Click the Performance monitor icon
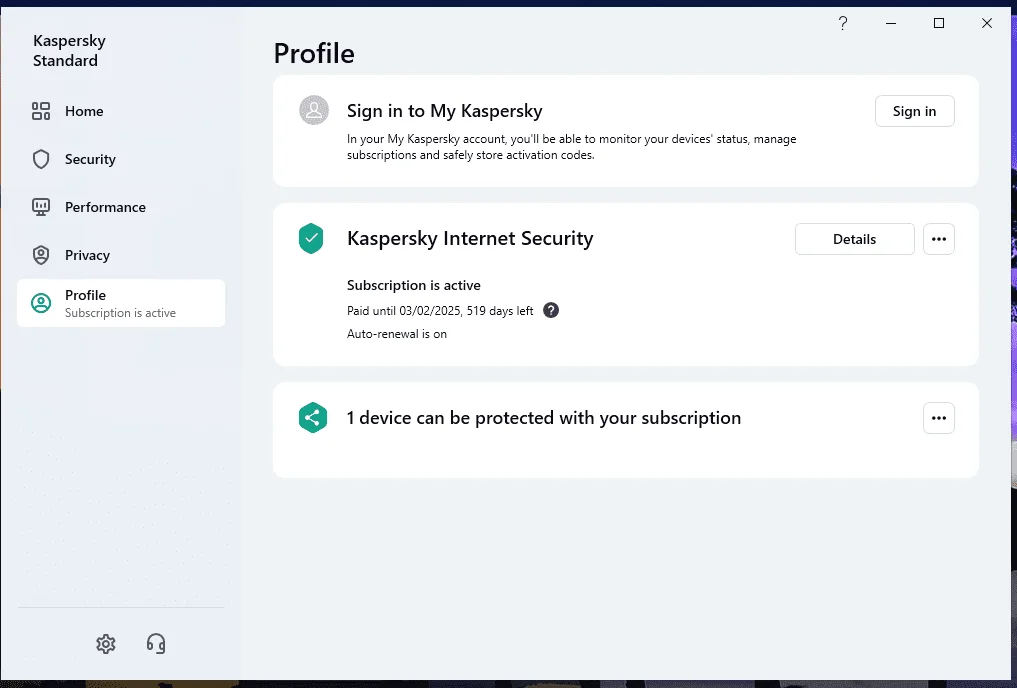Screen dimensions: 1017x688 click(x=41, y=207)
